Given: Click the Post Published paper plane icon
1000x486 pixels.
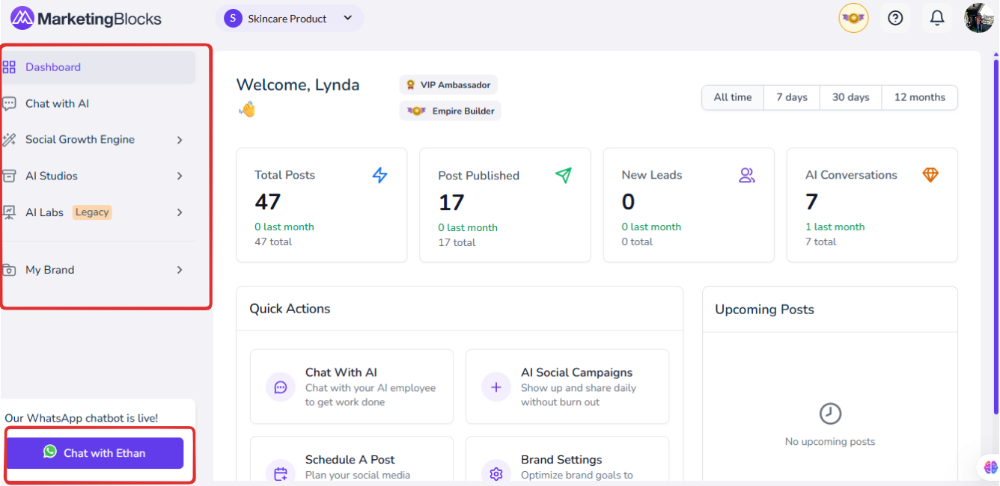Looking at the screenshot, I should coord(563,175).
